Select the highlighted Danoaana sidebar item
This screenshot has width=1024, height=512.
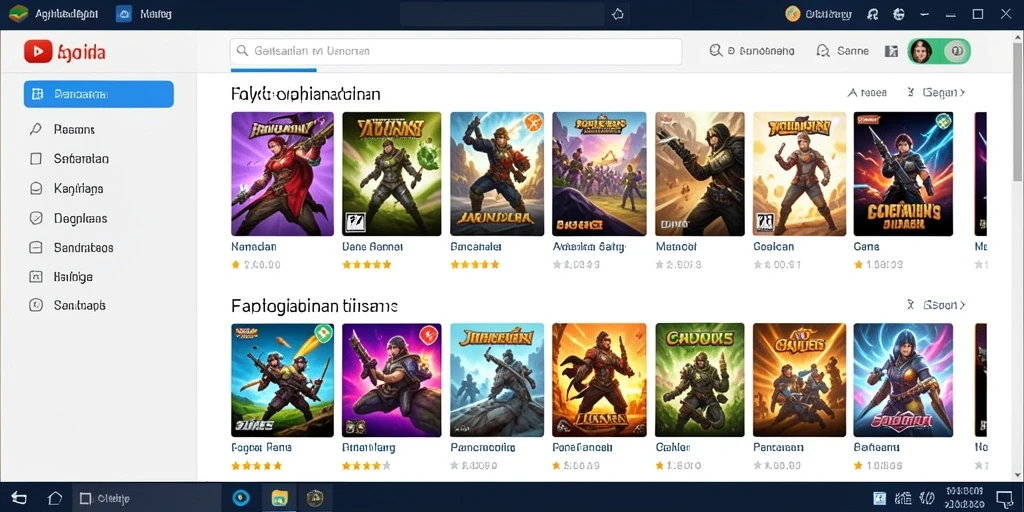(x=99, y=94)
